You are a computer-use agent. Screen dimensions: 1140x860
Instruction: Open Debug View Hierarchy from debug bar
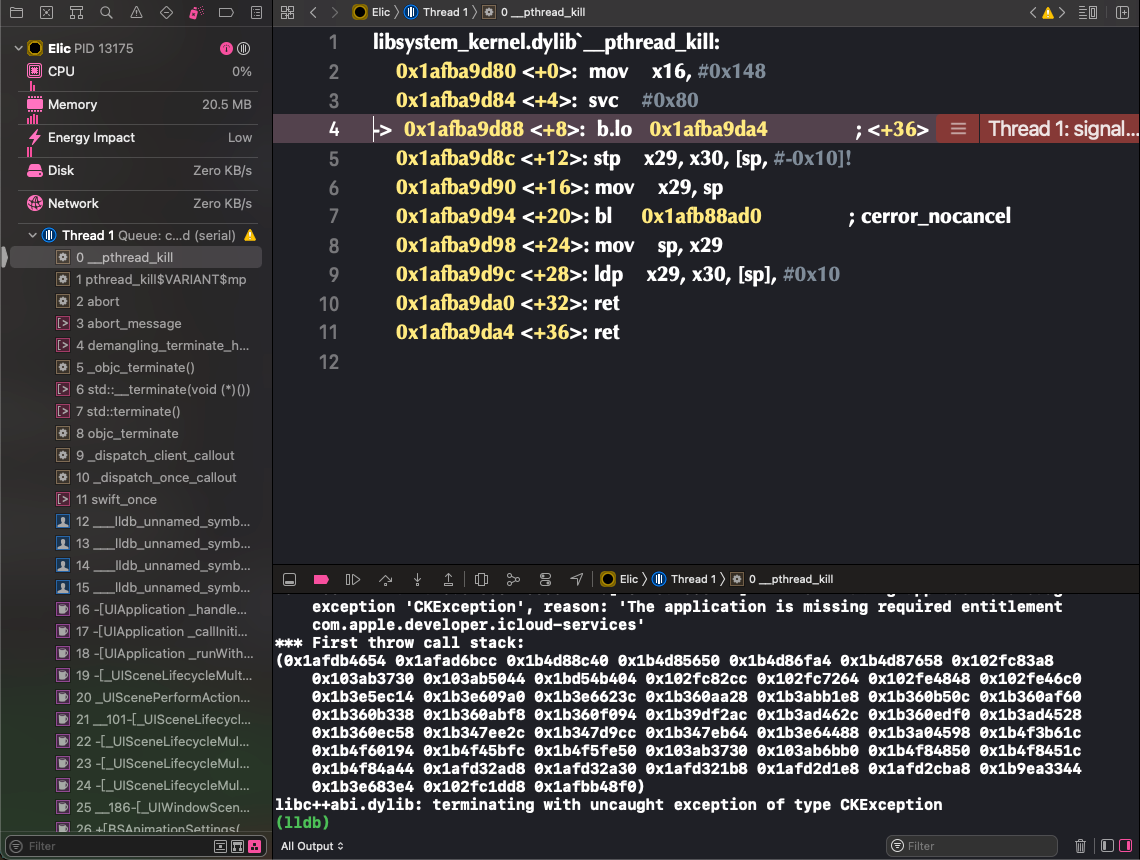click(481, 579)
